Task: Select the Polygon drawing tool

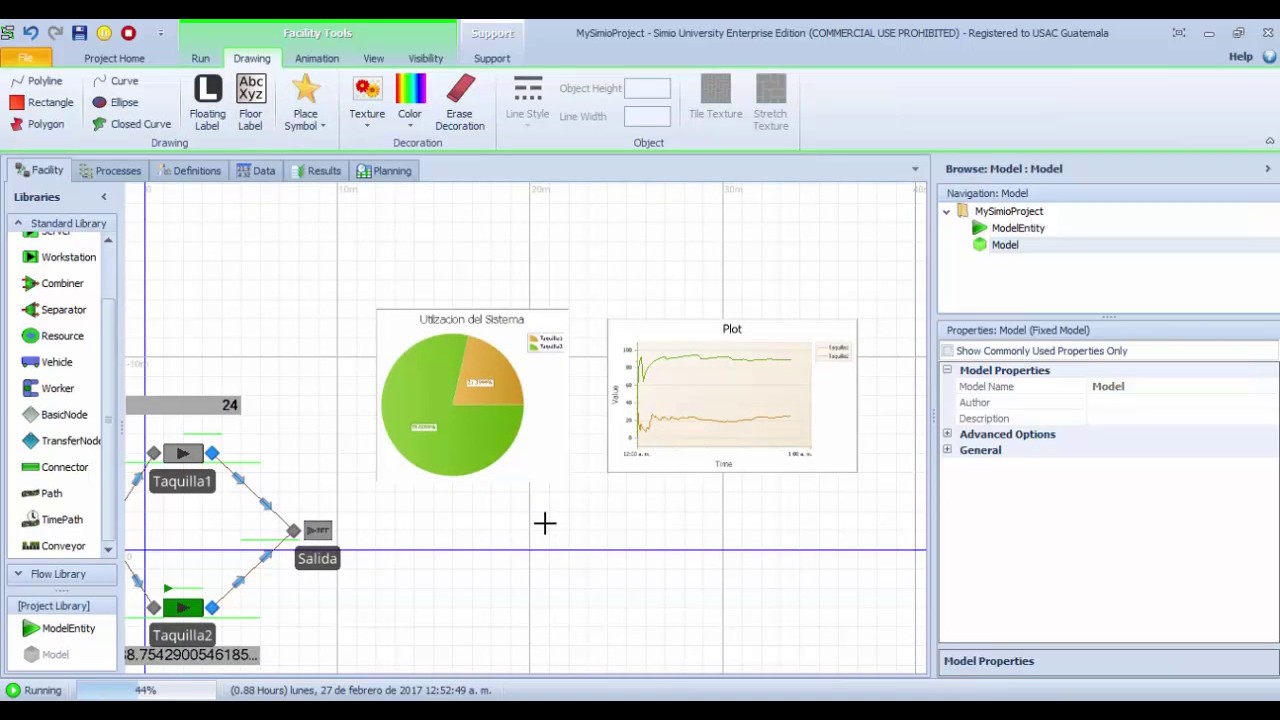Action: pyautogui.click(x=37, y=124)
